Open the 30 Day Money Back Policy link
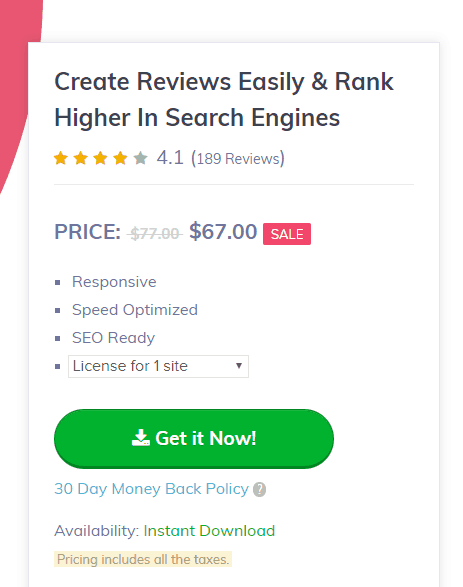The width and height of the screenshot is (463, 587). coord(151,489)
